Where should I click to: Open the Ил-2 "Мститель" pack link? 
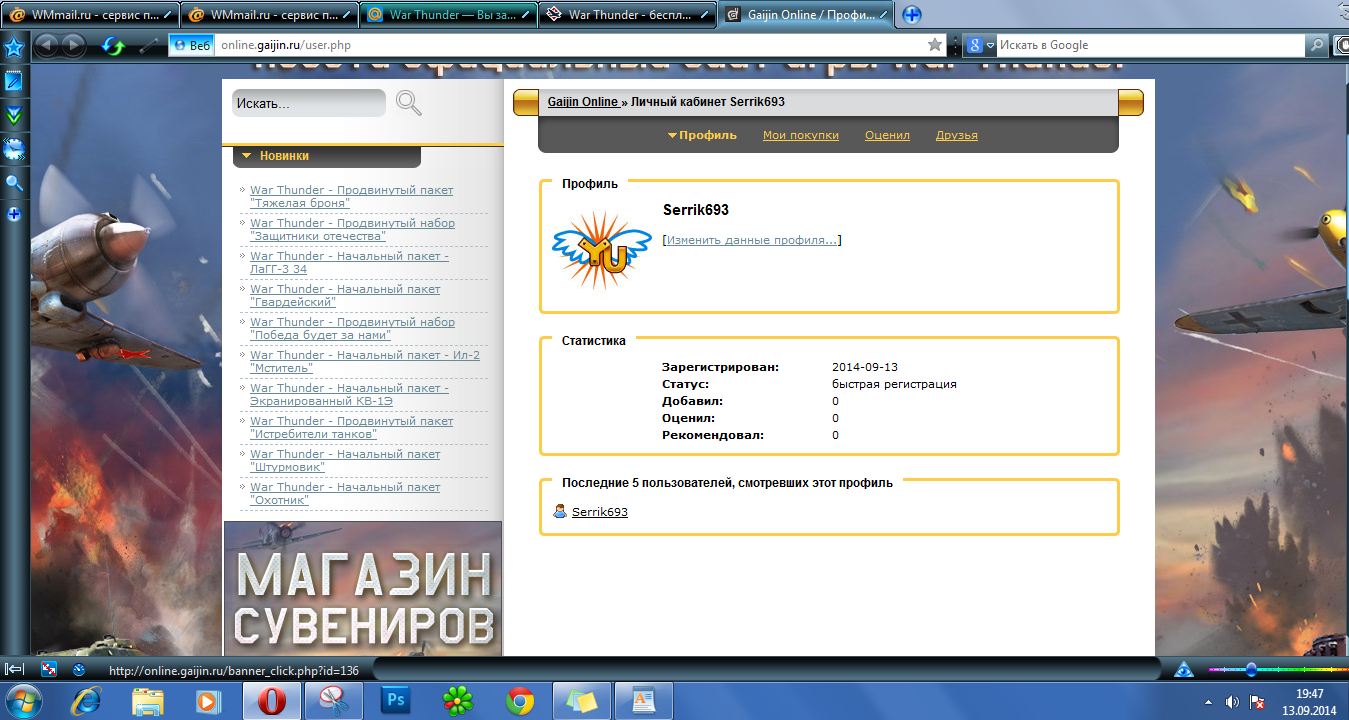coord(365,361)
